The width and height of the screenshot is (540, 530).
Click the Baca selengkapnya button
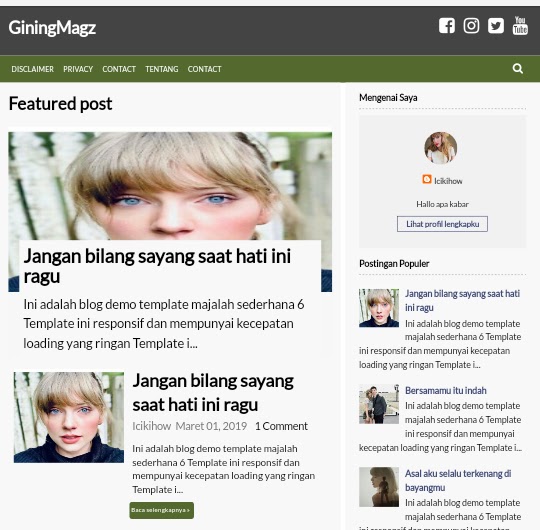162,510
